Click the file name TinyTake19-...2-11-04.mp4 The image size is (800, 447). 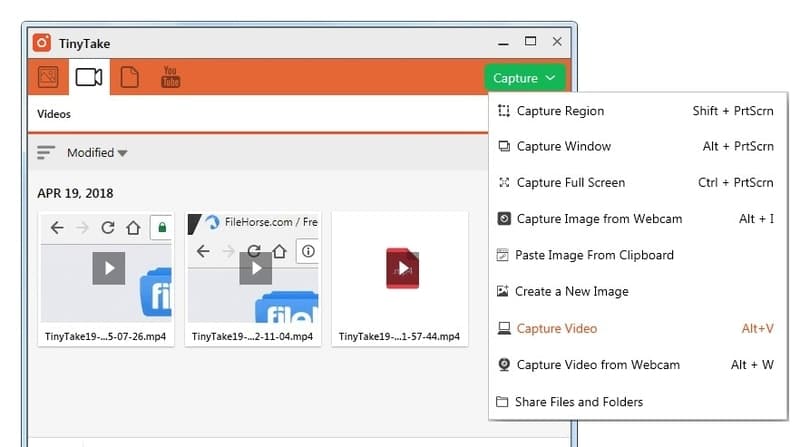click(253, 336)
